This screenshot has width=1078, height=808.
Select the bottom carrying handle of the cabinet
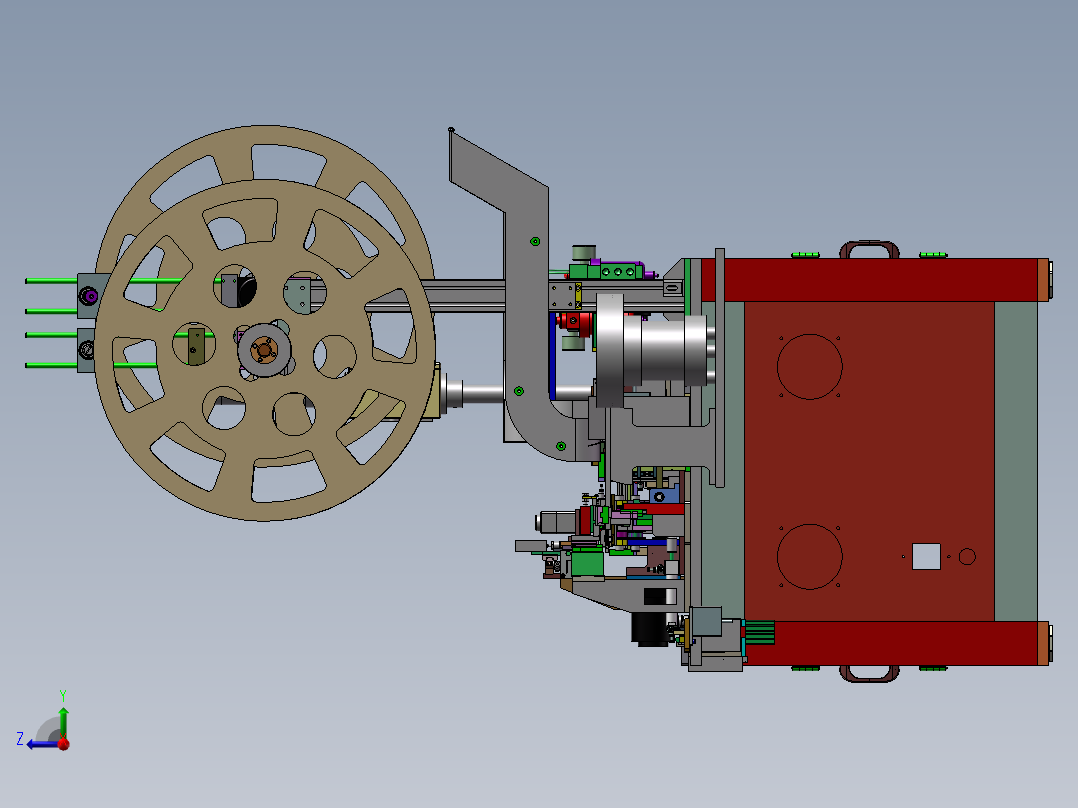870,673
